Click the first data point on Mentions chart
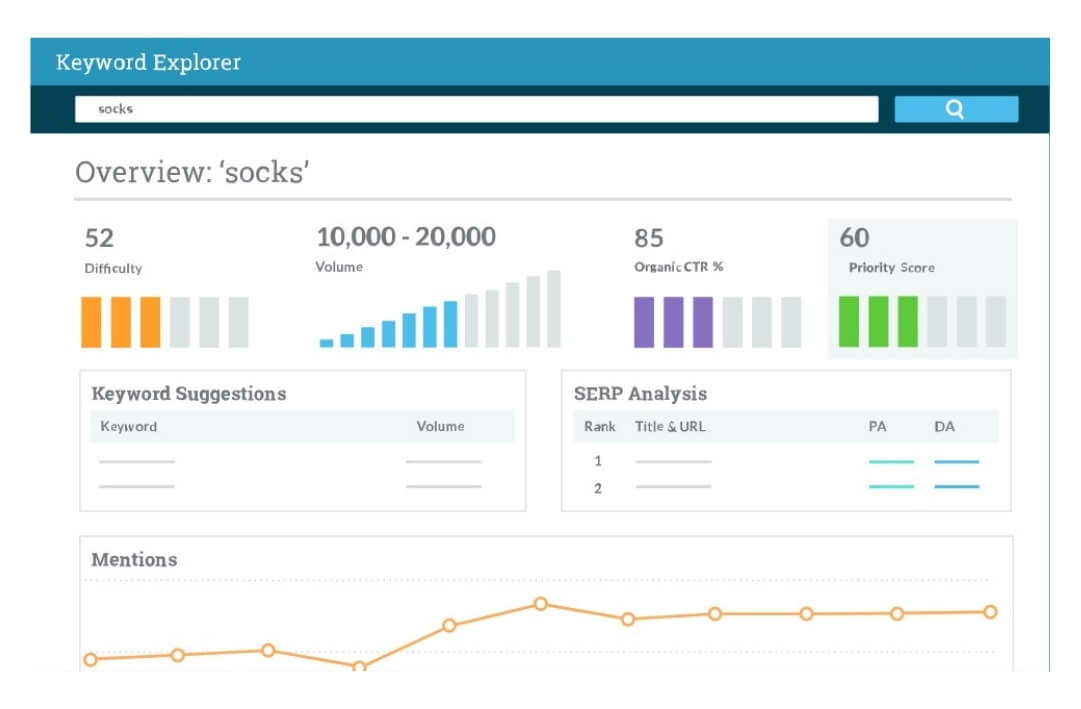The image size is (1081, 709). [x=90, y=659]
